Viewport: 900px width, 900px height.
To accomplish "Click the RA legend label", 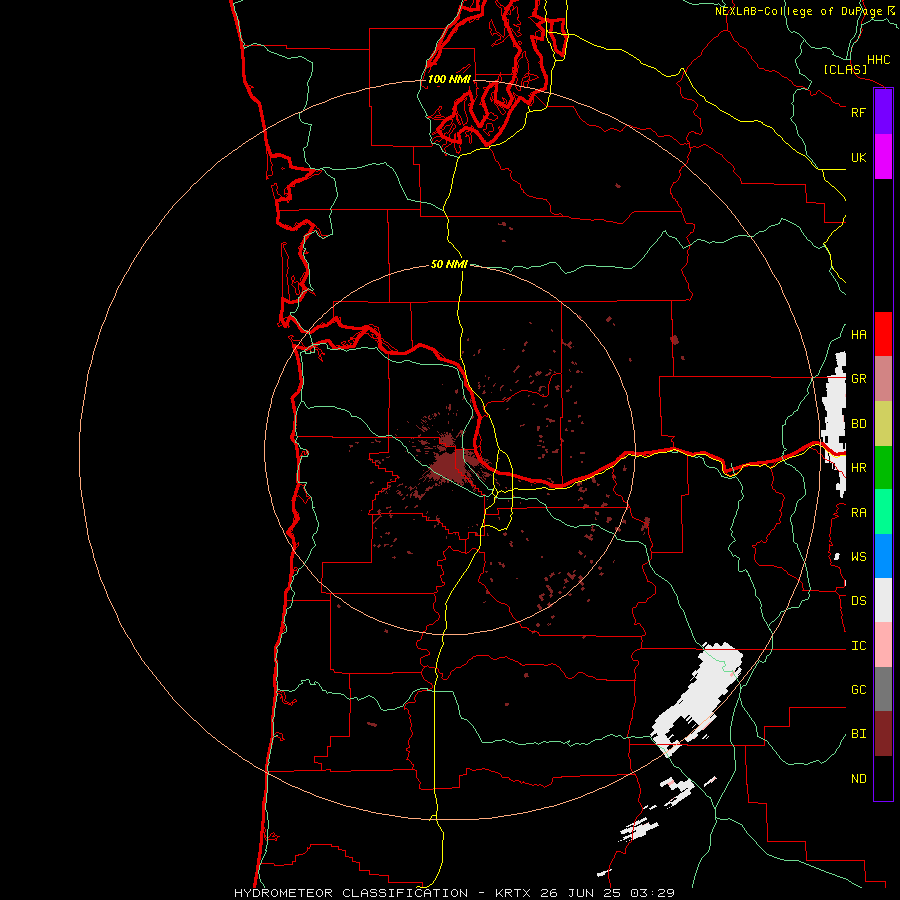I will [x=858, y=513].
